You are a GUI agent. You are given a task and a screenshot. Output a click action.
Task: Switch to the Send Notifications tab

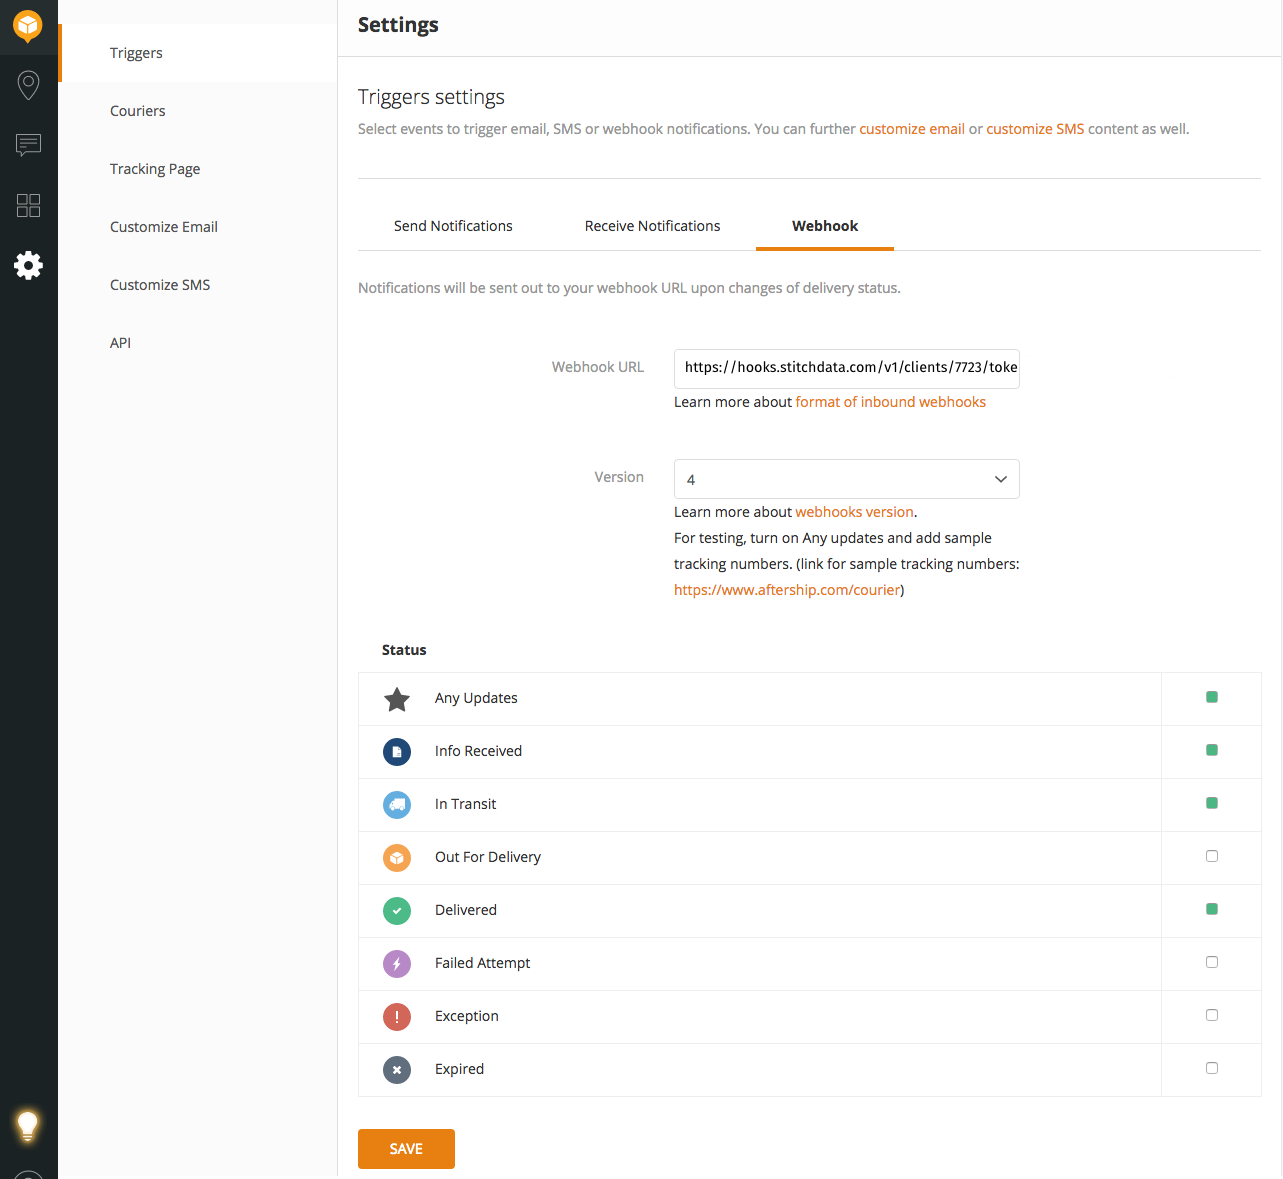pos(453,226)
